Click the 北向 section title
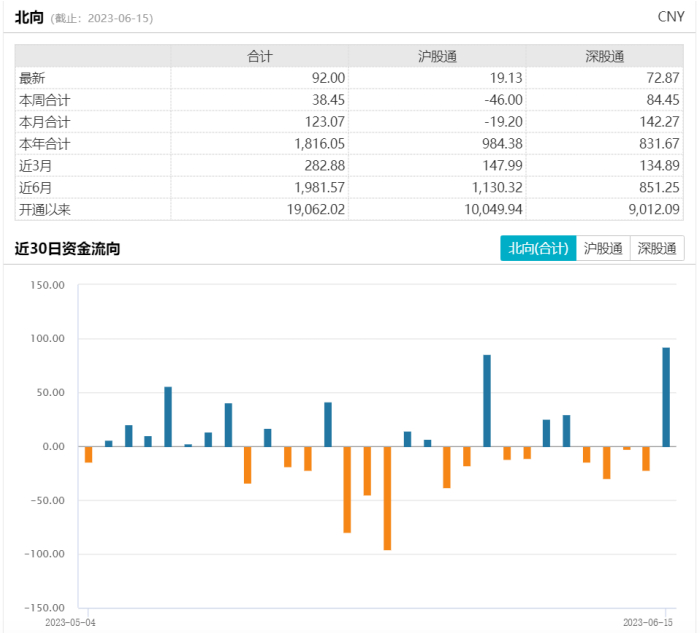 (x=29, y=18)
